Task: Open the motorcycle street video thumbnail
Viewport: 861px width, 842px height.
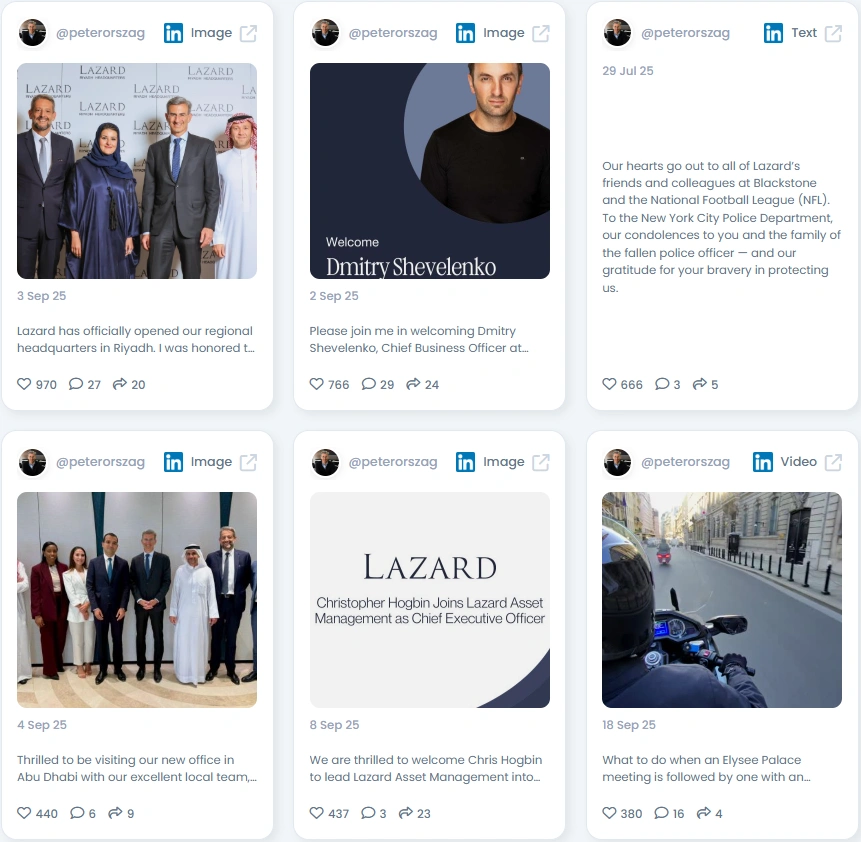Action: coord(722,600)
